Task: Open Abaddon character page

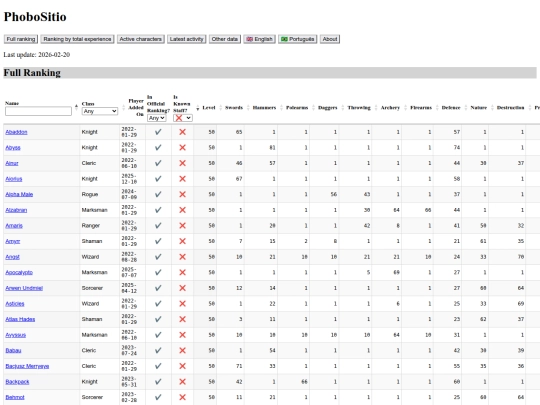Action: tap(16, 132)
